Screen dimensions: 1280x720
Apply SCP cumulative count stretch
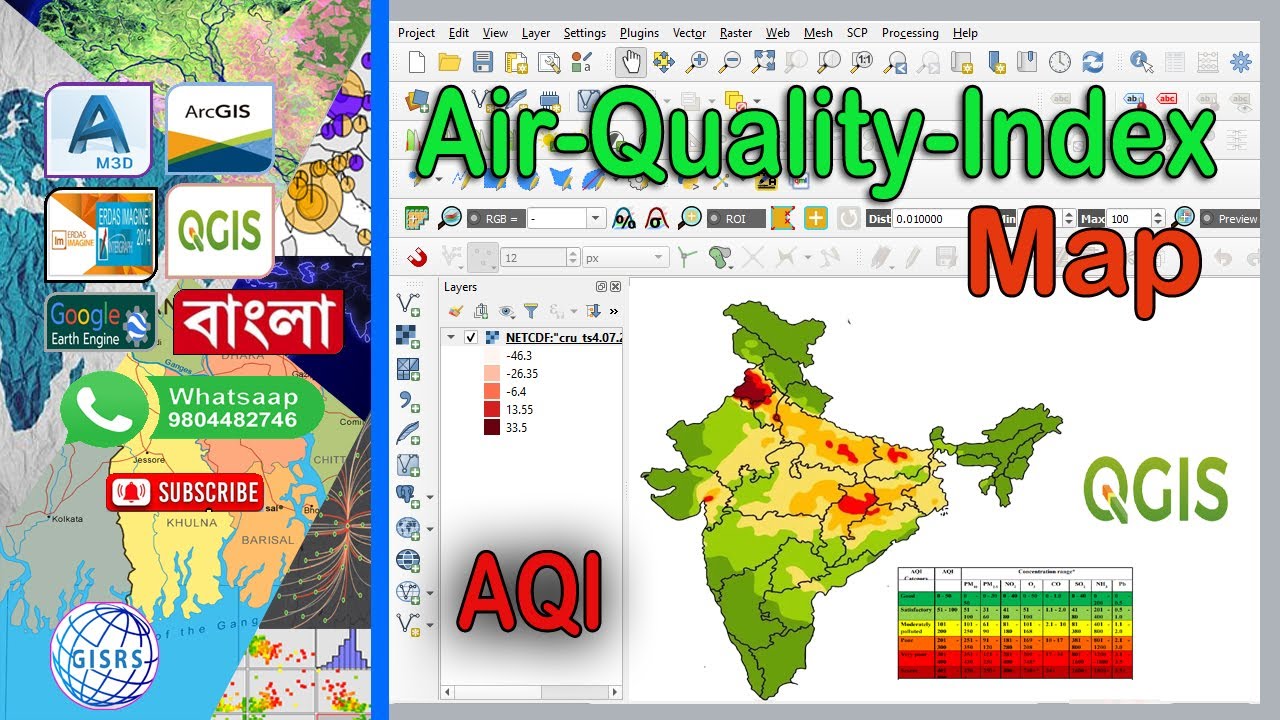(623, 218)
